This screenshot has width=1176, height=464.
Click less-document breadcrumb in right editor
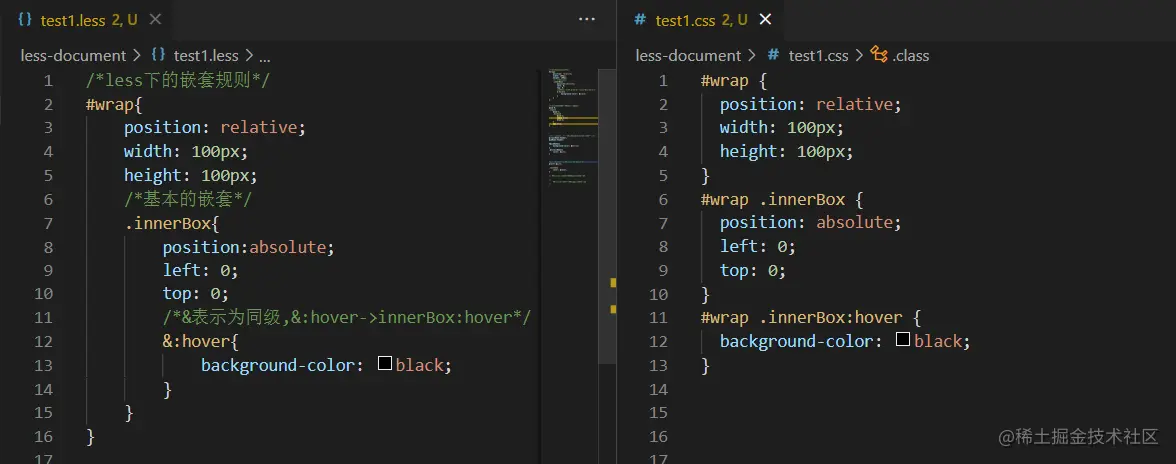[x=688, y=55]
